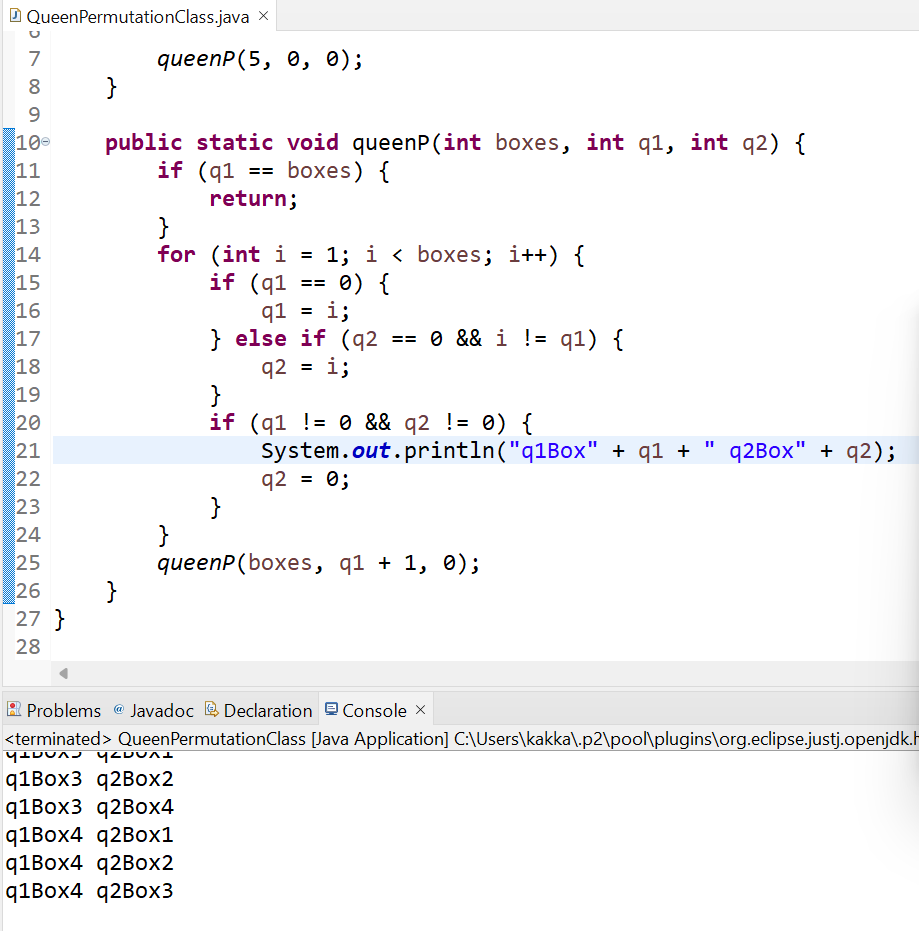919x931 pixels.
Task: Activate the Console tab
Action: 374,711
